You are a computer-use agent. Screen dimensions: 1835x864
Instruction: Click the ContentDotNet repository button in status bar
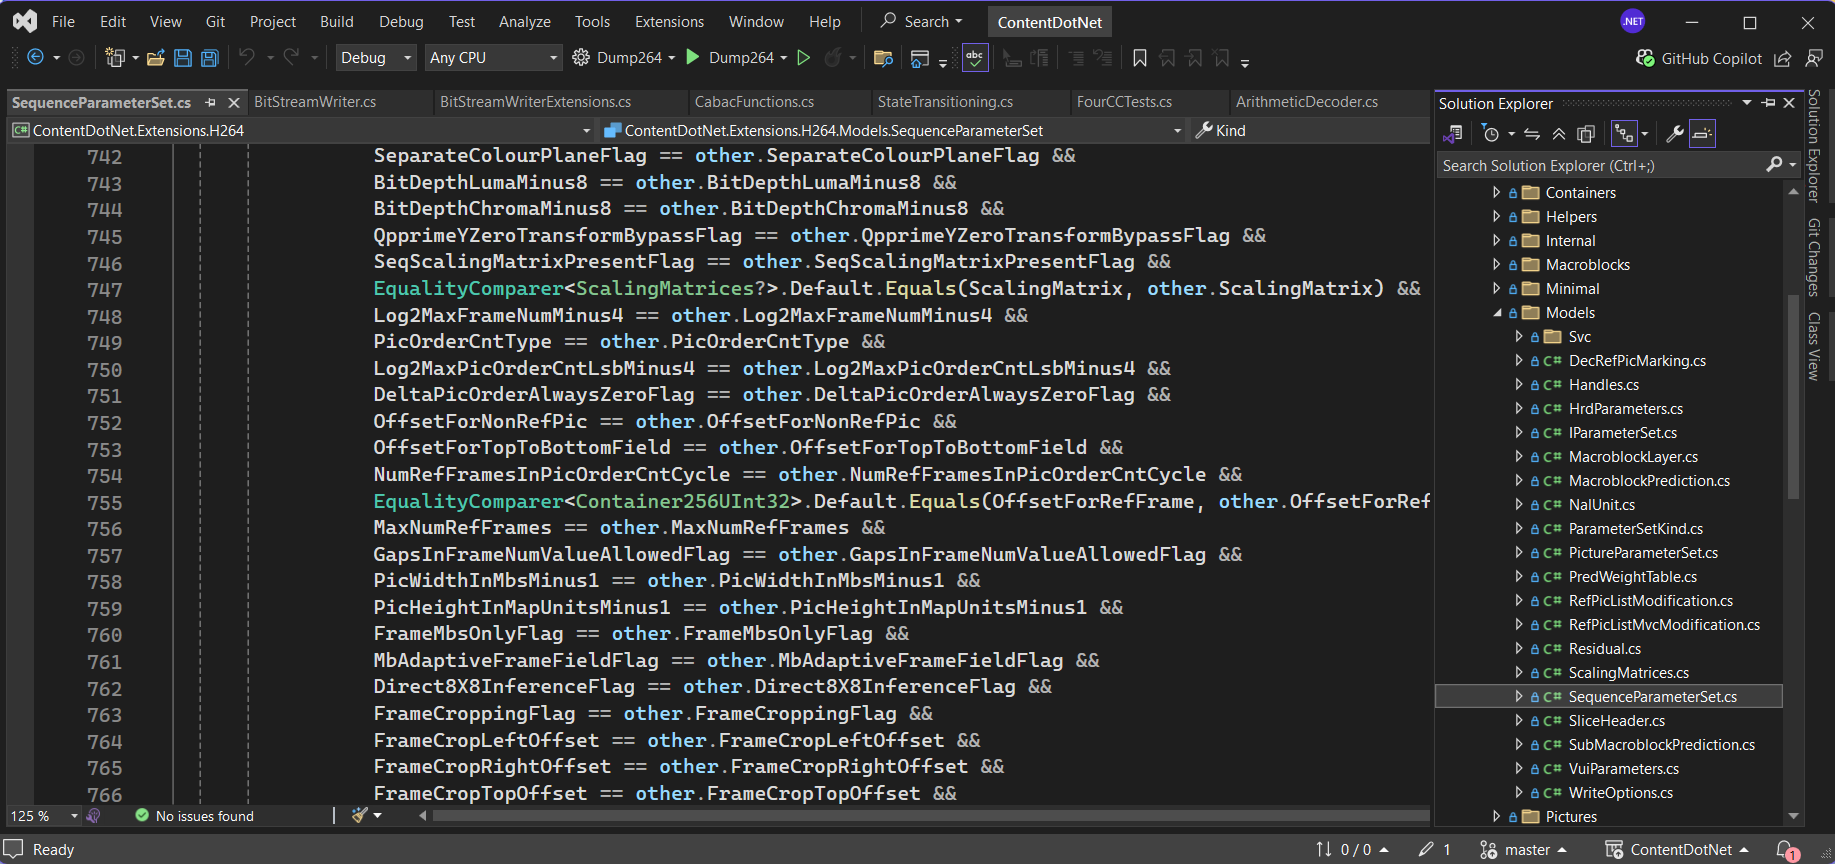click(x=1677, y=849)
